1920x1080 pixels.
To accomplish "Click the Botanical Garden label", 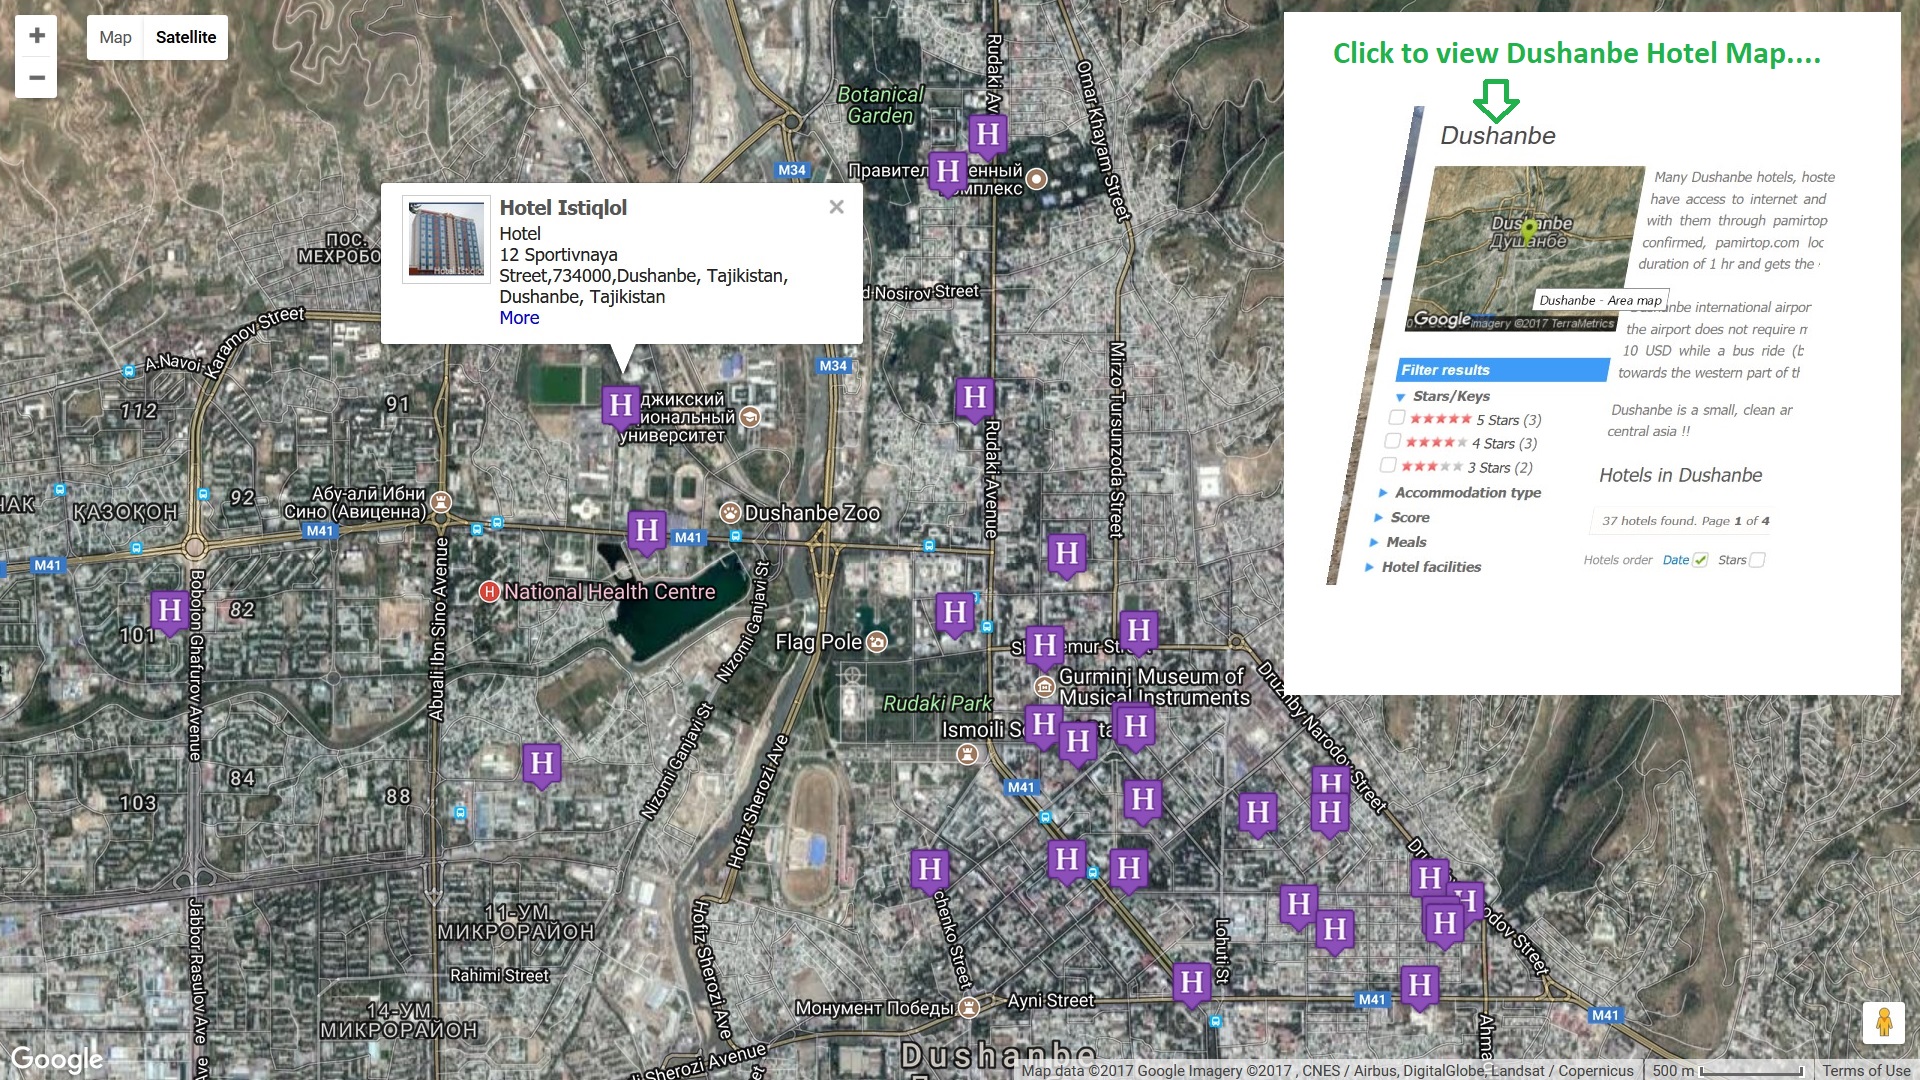I will [x=880, y=105].
